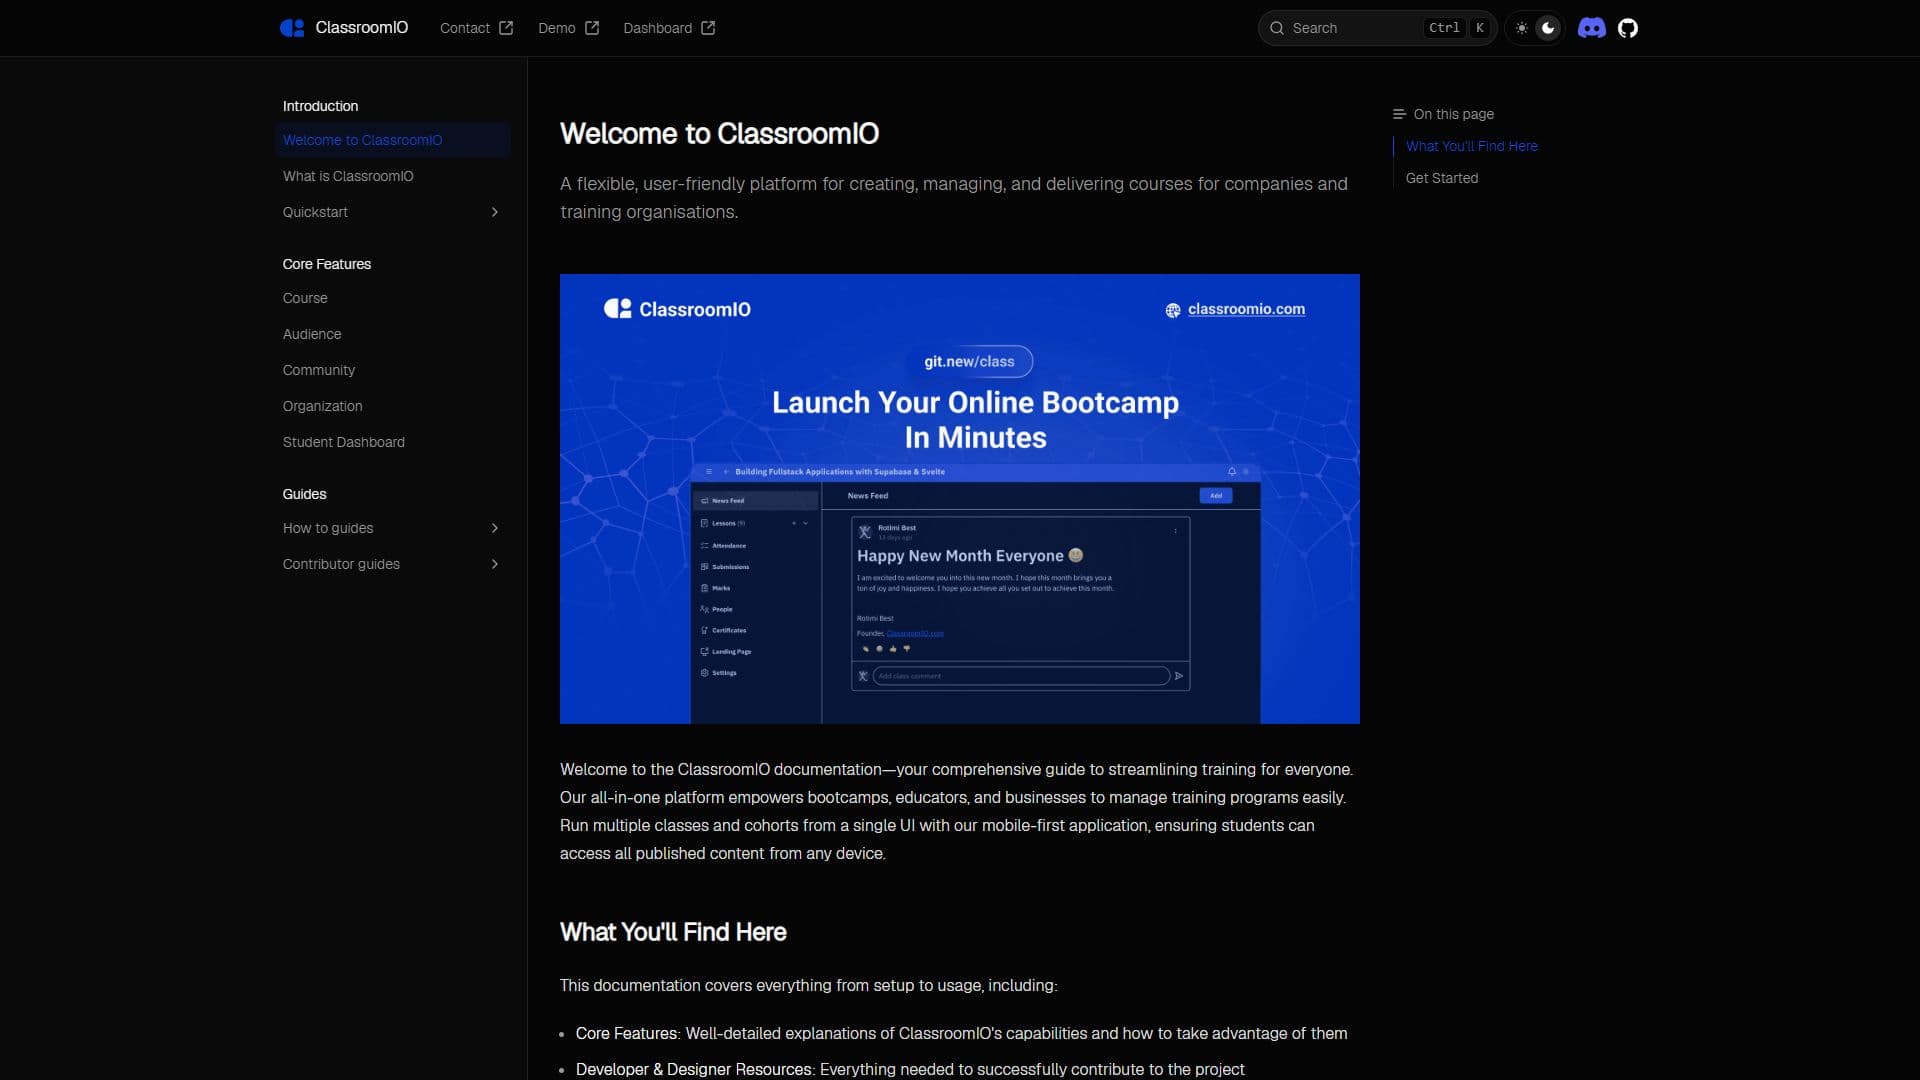Open the Contact link in top navigation
This screenshot has height=1080, width=1920.
476,28
